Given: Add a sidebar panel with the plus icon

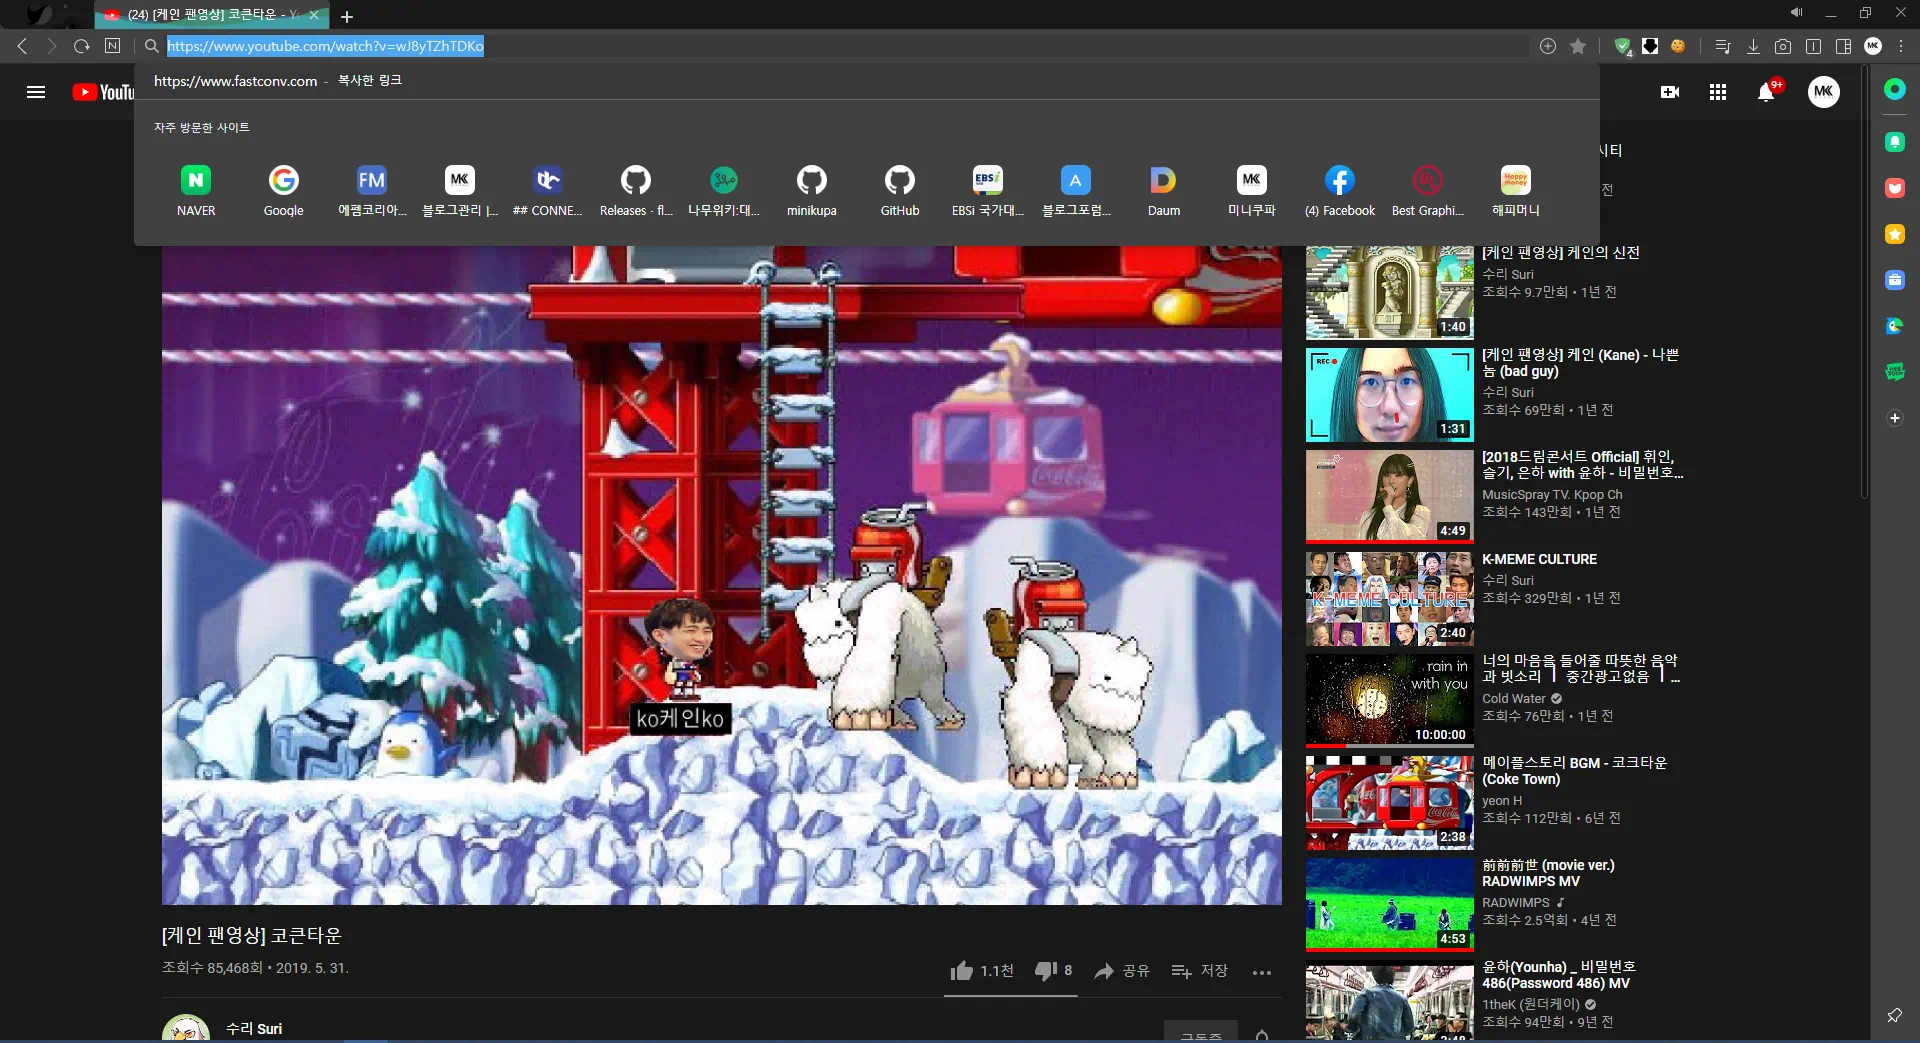Looking at the screenshot, I should [1894, 418].
